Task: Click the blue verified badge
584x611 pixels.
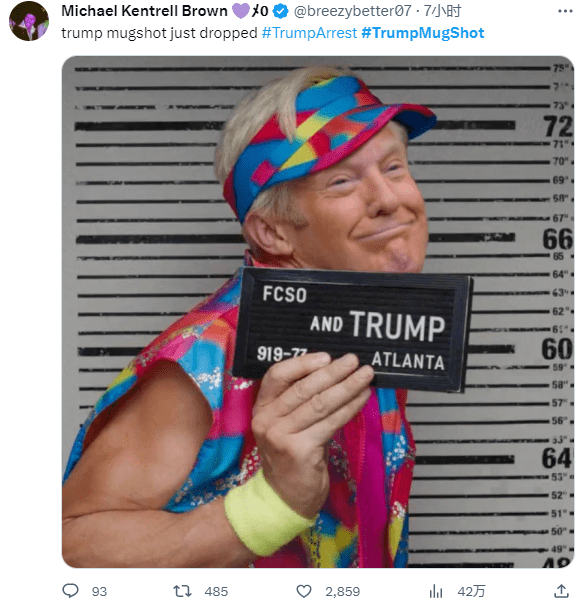Action: (281, 12)
